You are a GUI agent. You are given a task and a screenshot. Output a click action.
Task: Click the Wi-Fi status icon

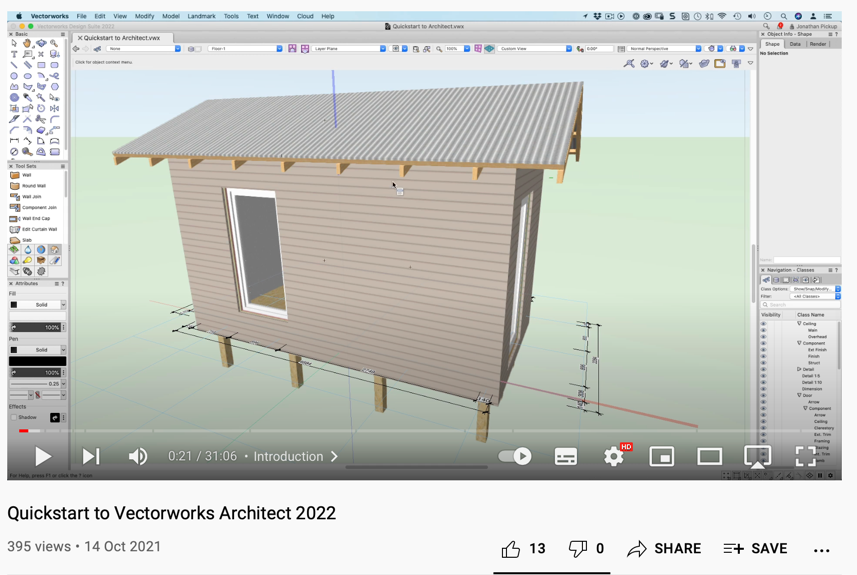(x=722, y=16)
